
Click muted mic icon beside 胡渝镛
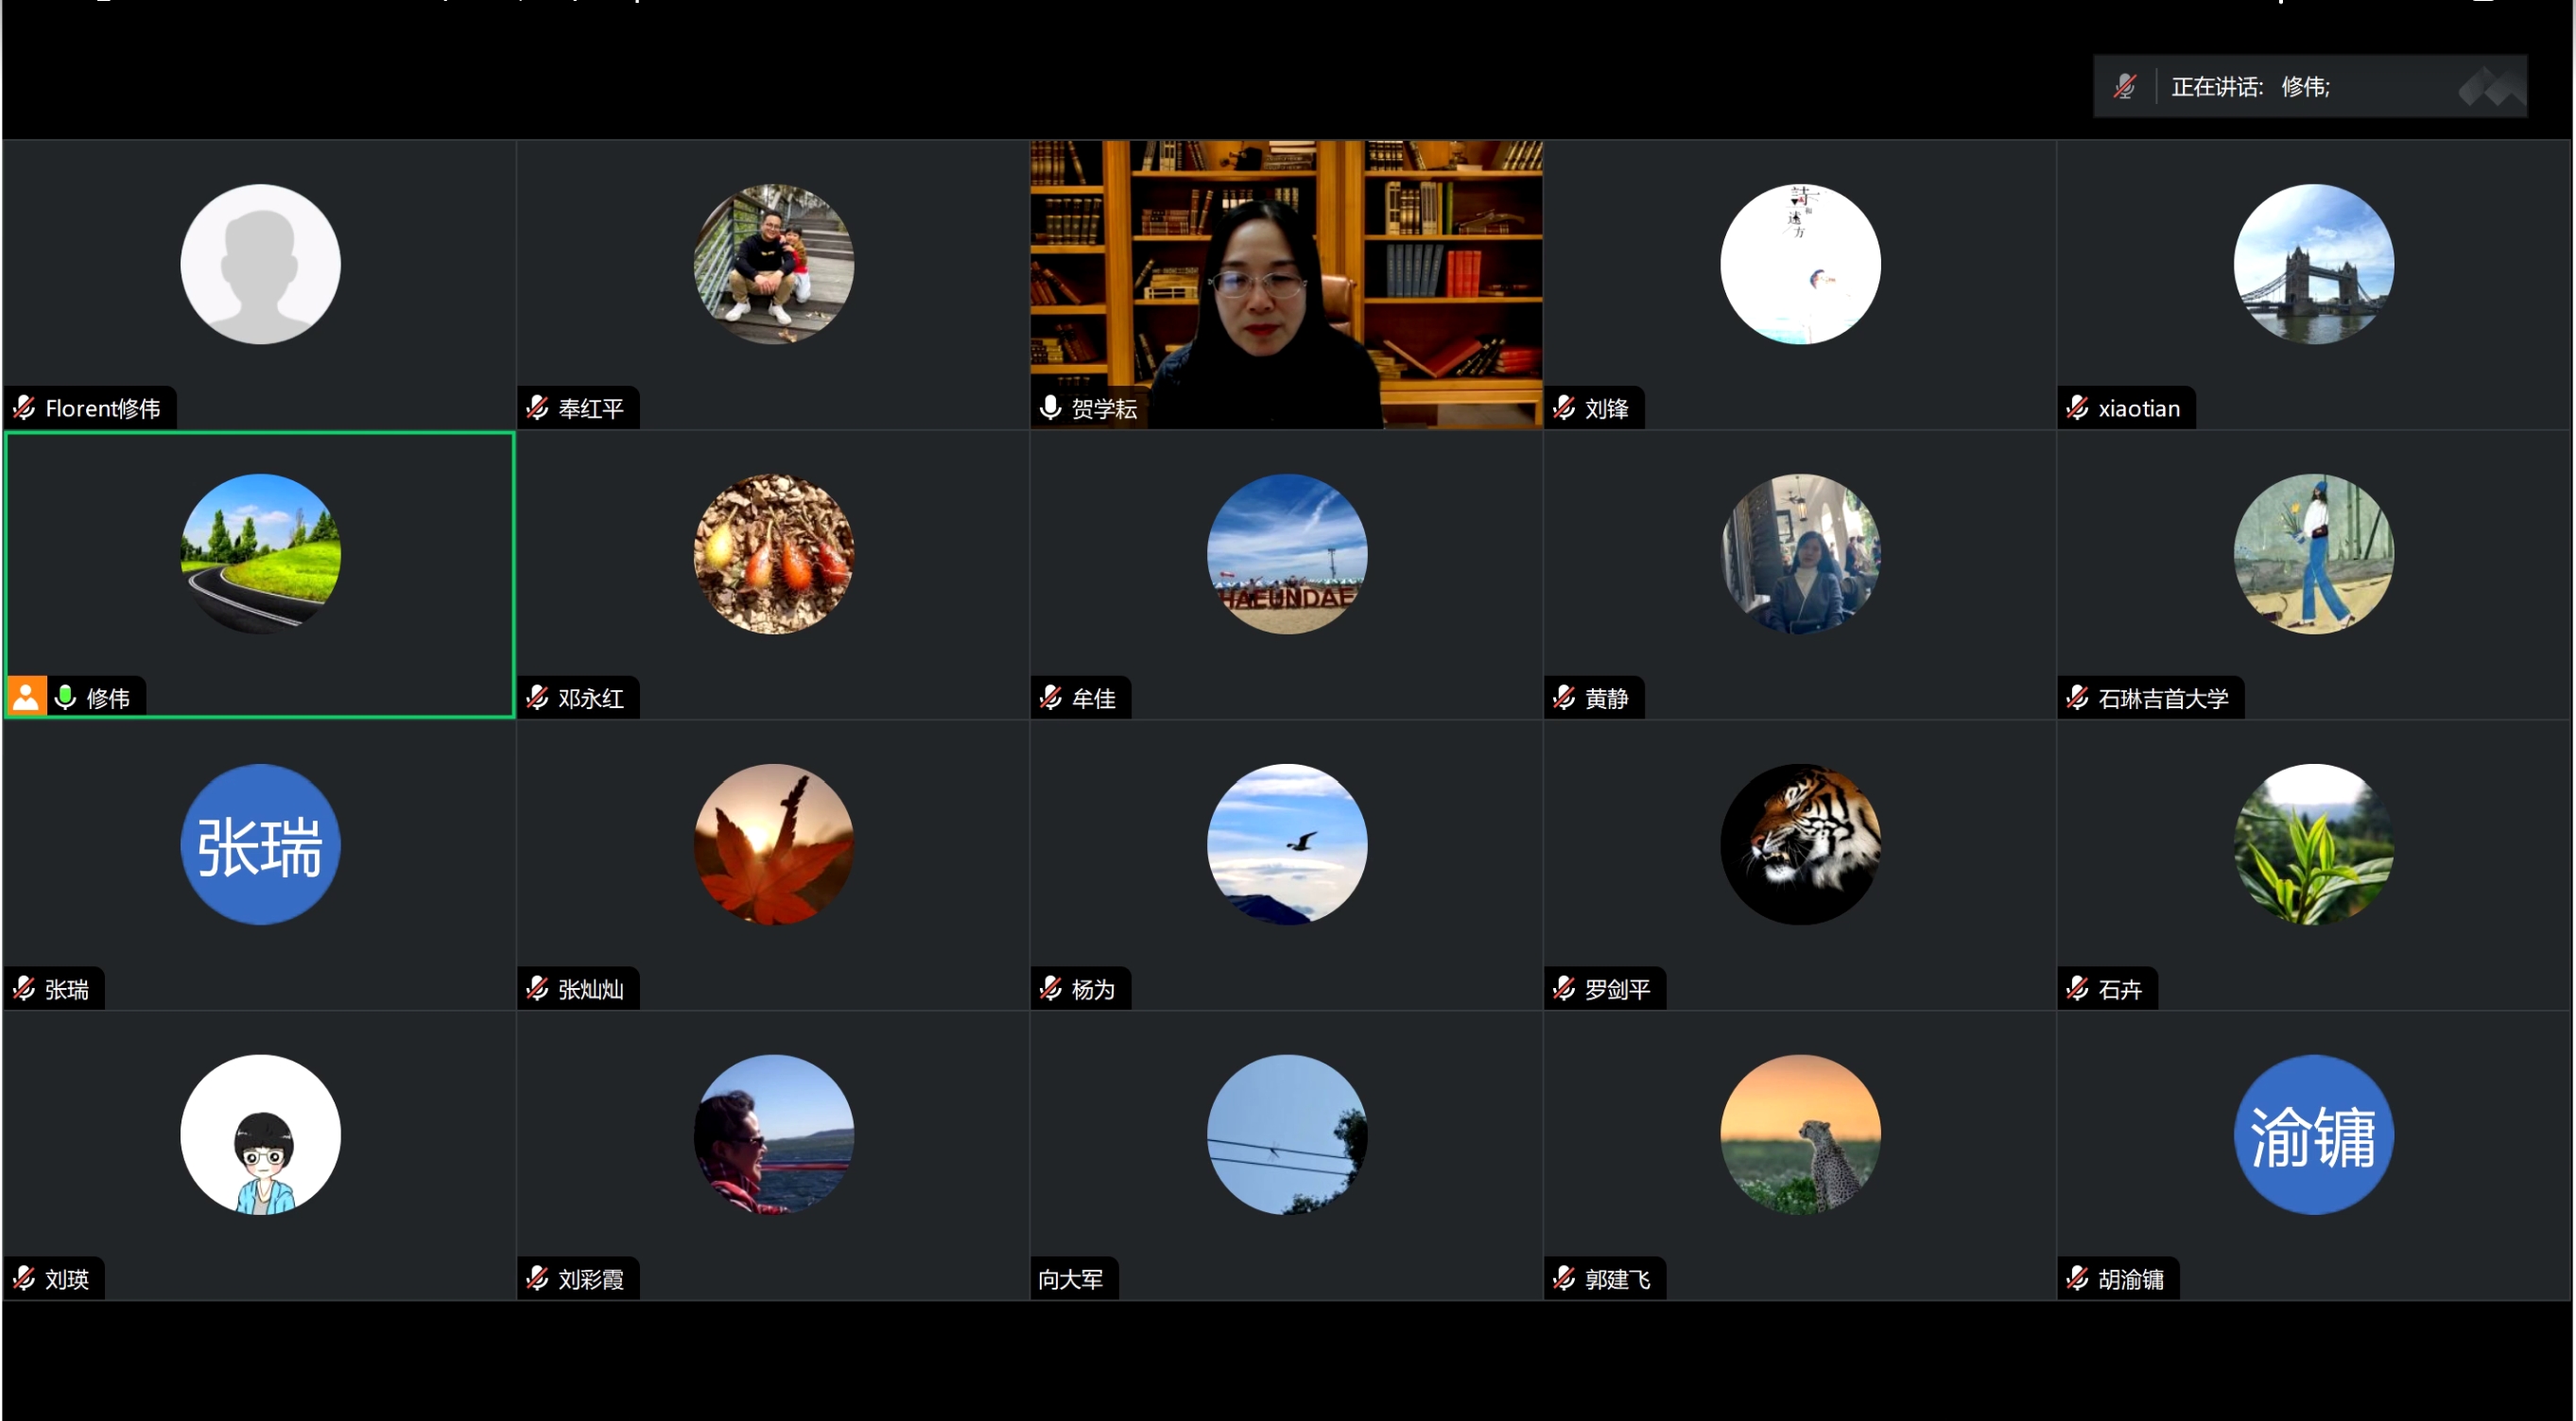point(2078,1278)
